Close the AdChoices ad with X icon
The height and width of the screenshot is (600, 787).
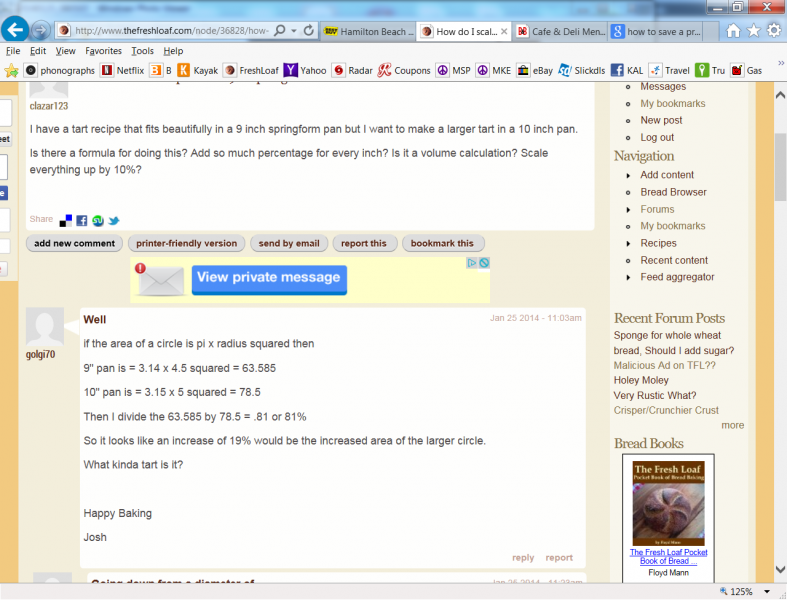pyautogui.click(x=484, y=263)
